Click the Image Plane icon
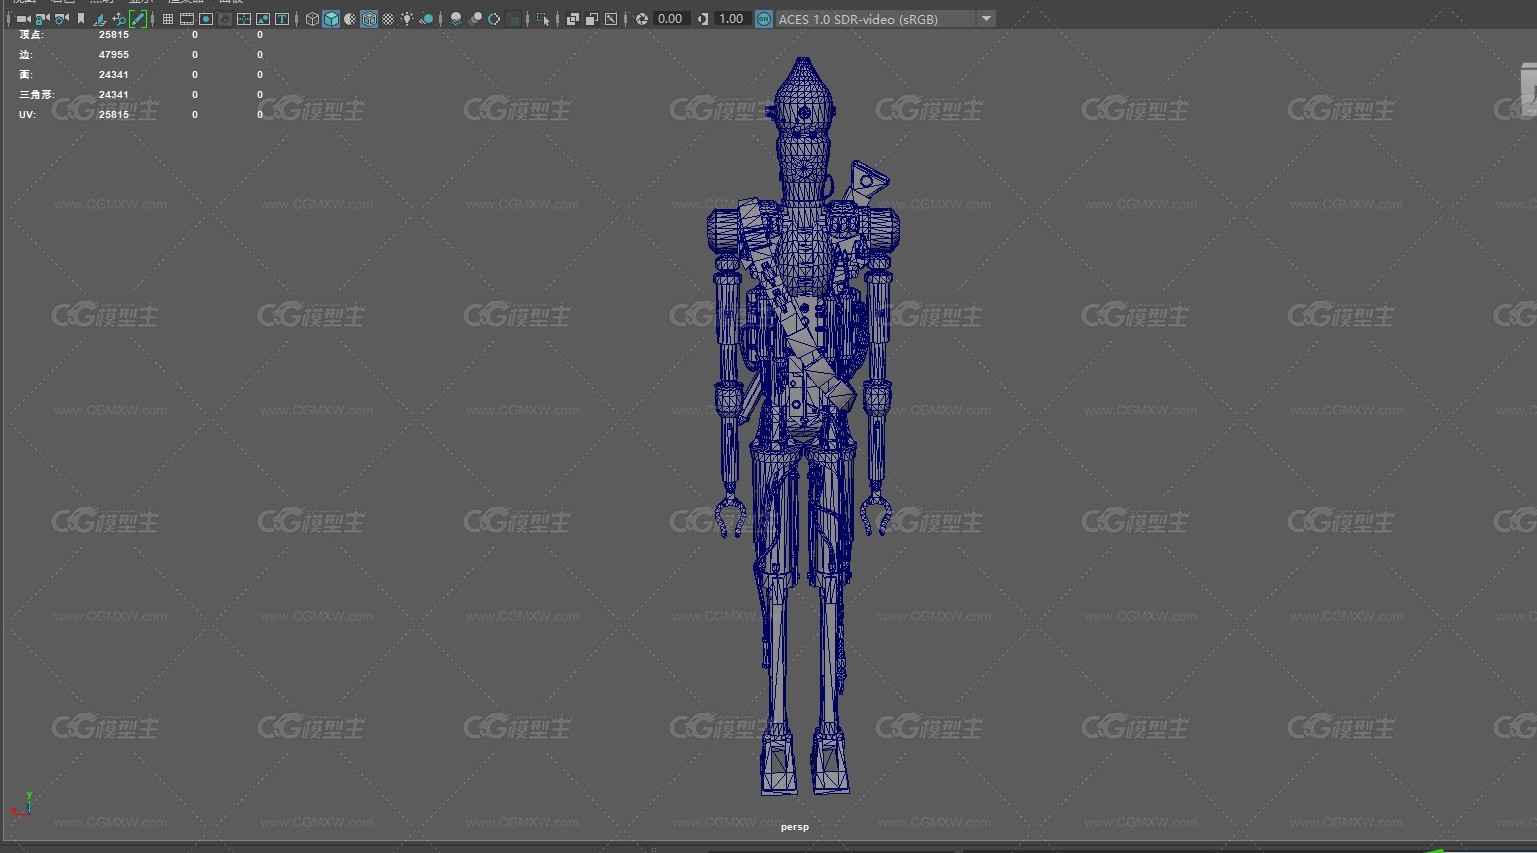 point(100,19)
